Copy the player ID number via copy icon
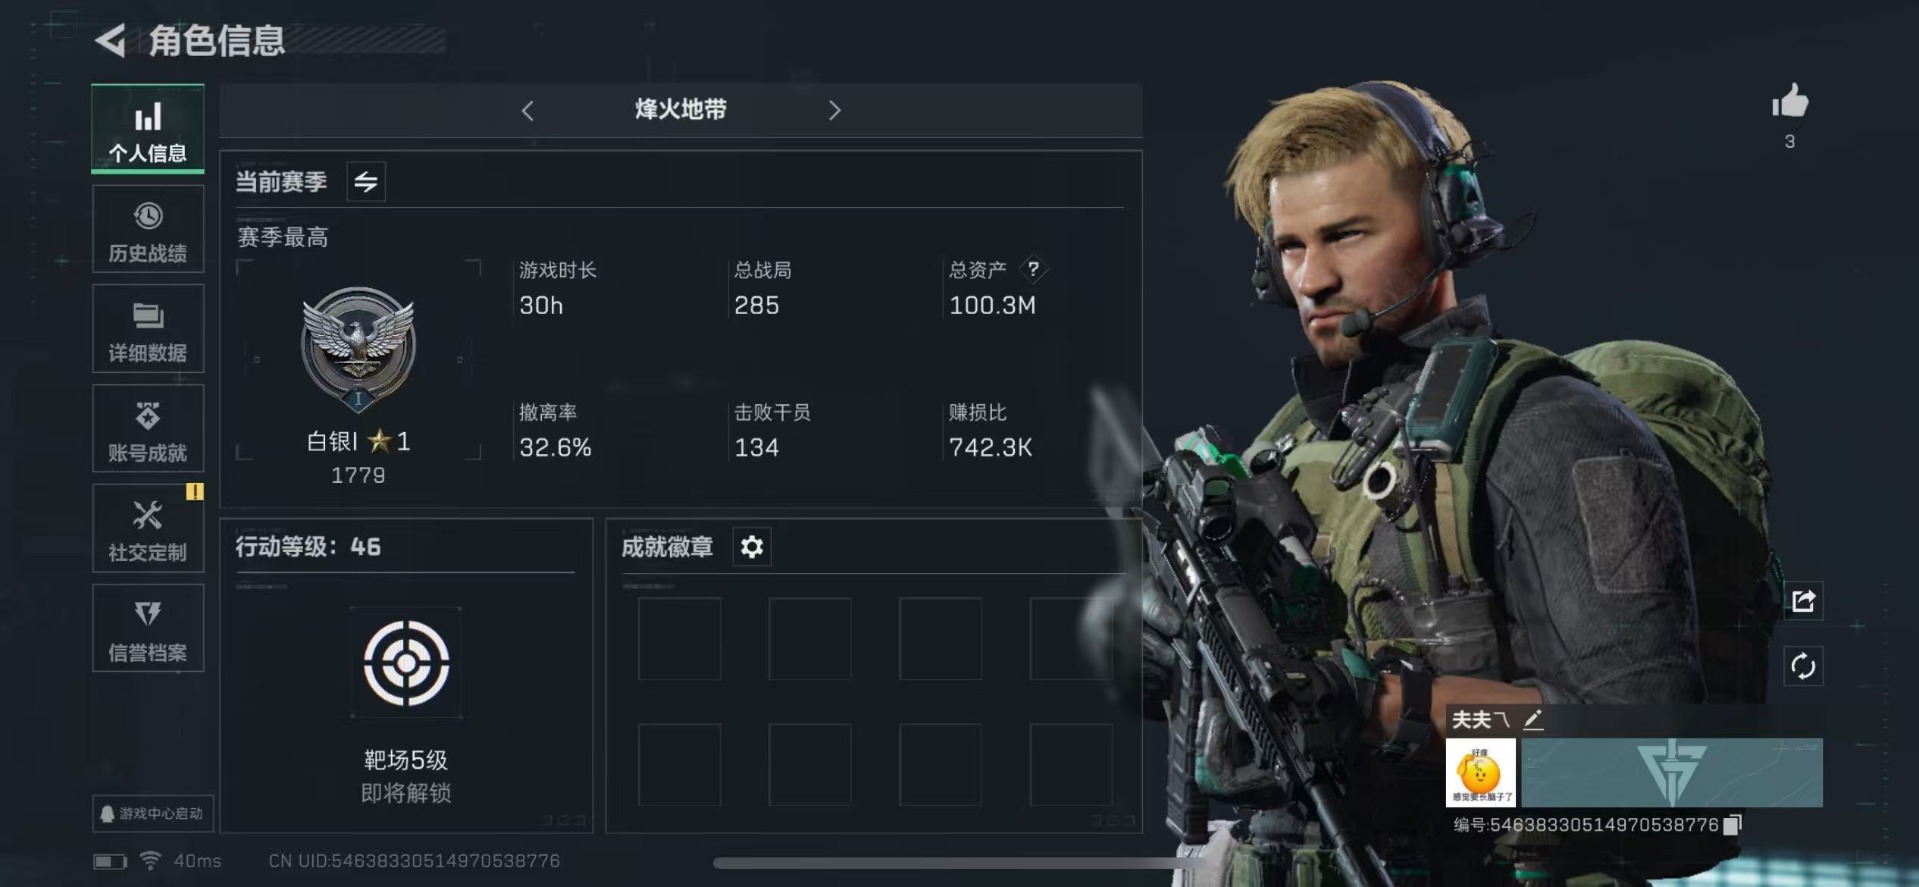 point(1732,824)
